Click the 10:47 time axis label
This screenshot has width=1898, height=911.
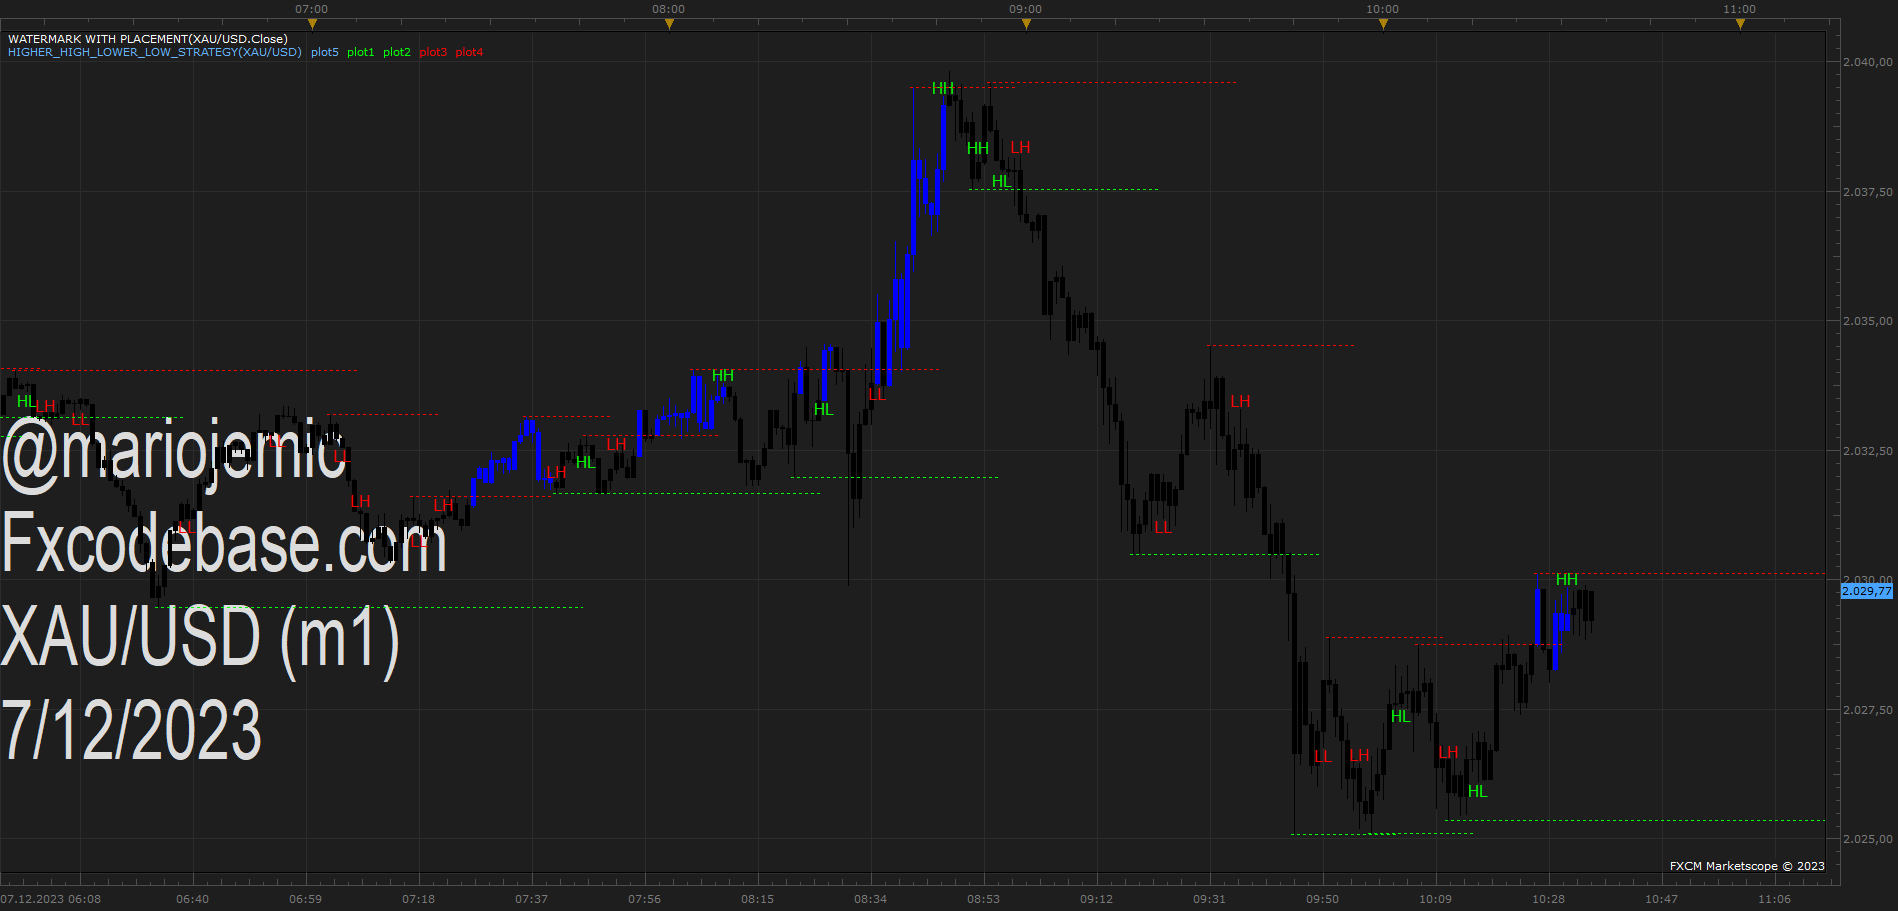1662,899
